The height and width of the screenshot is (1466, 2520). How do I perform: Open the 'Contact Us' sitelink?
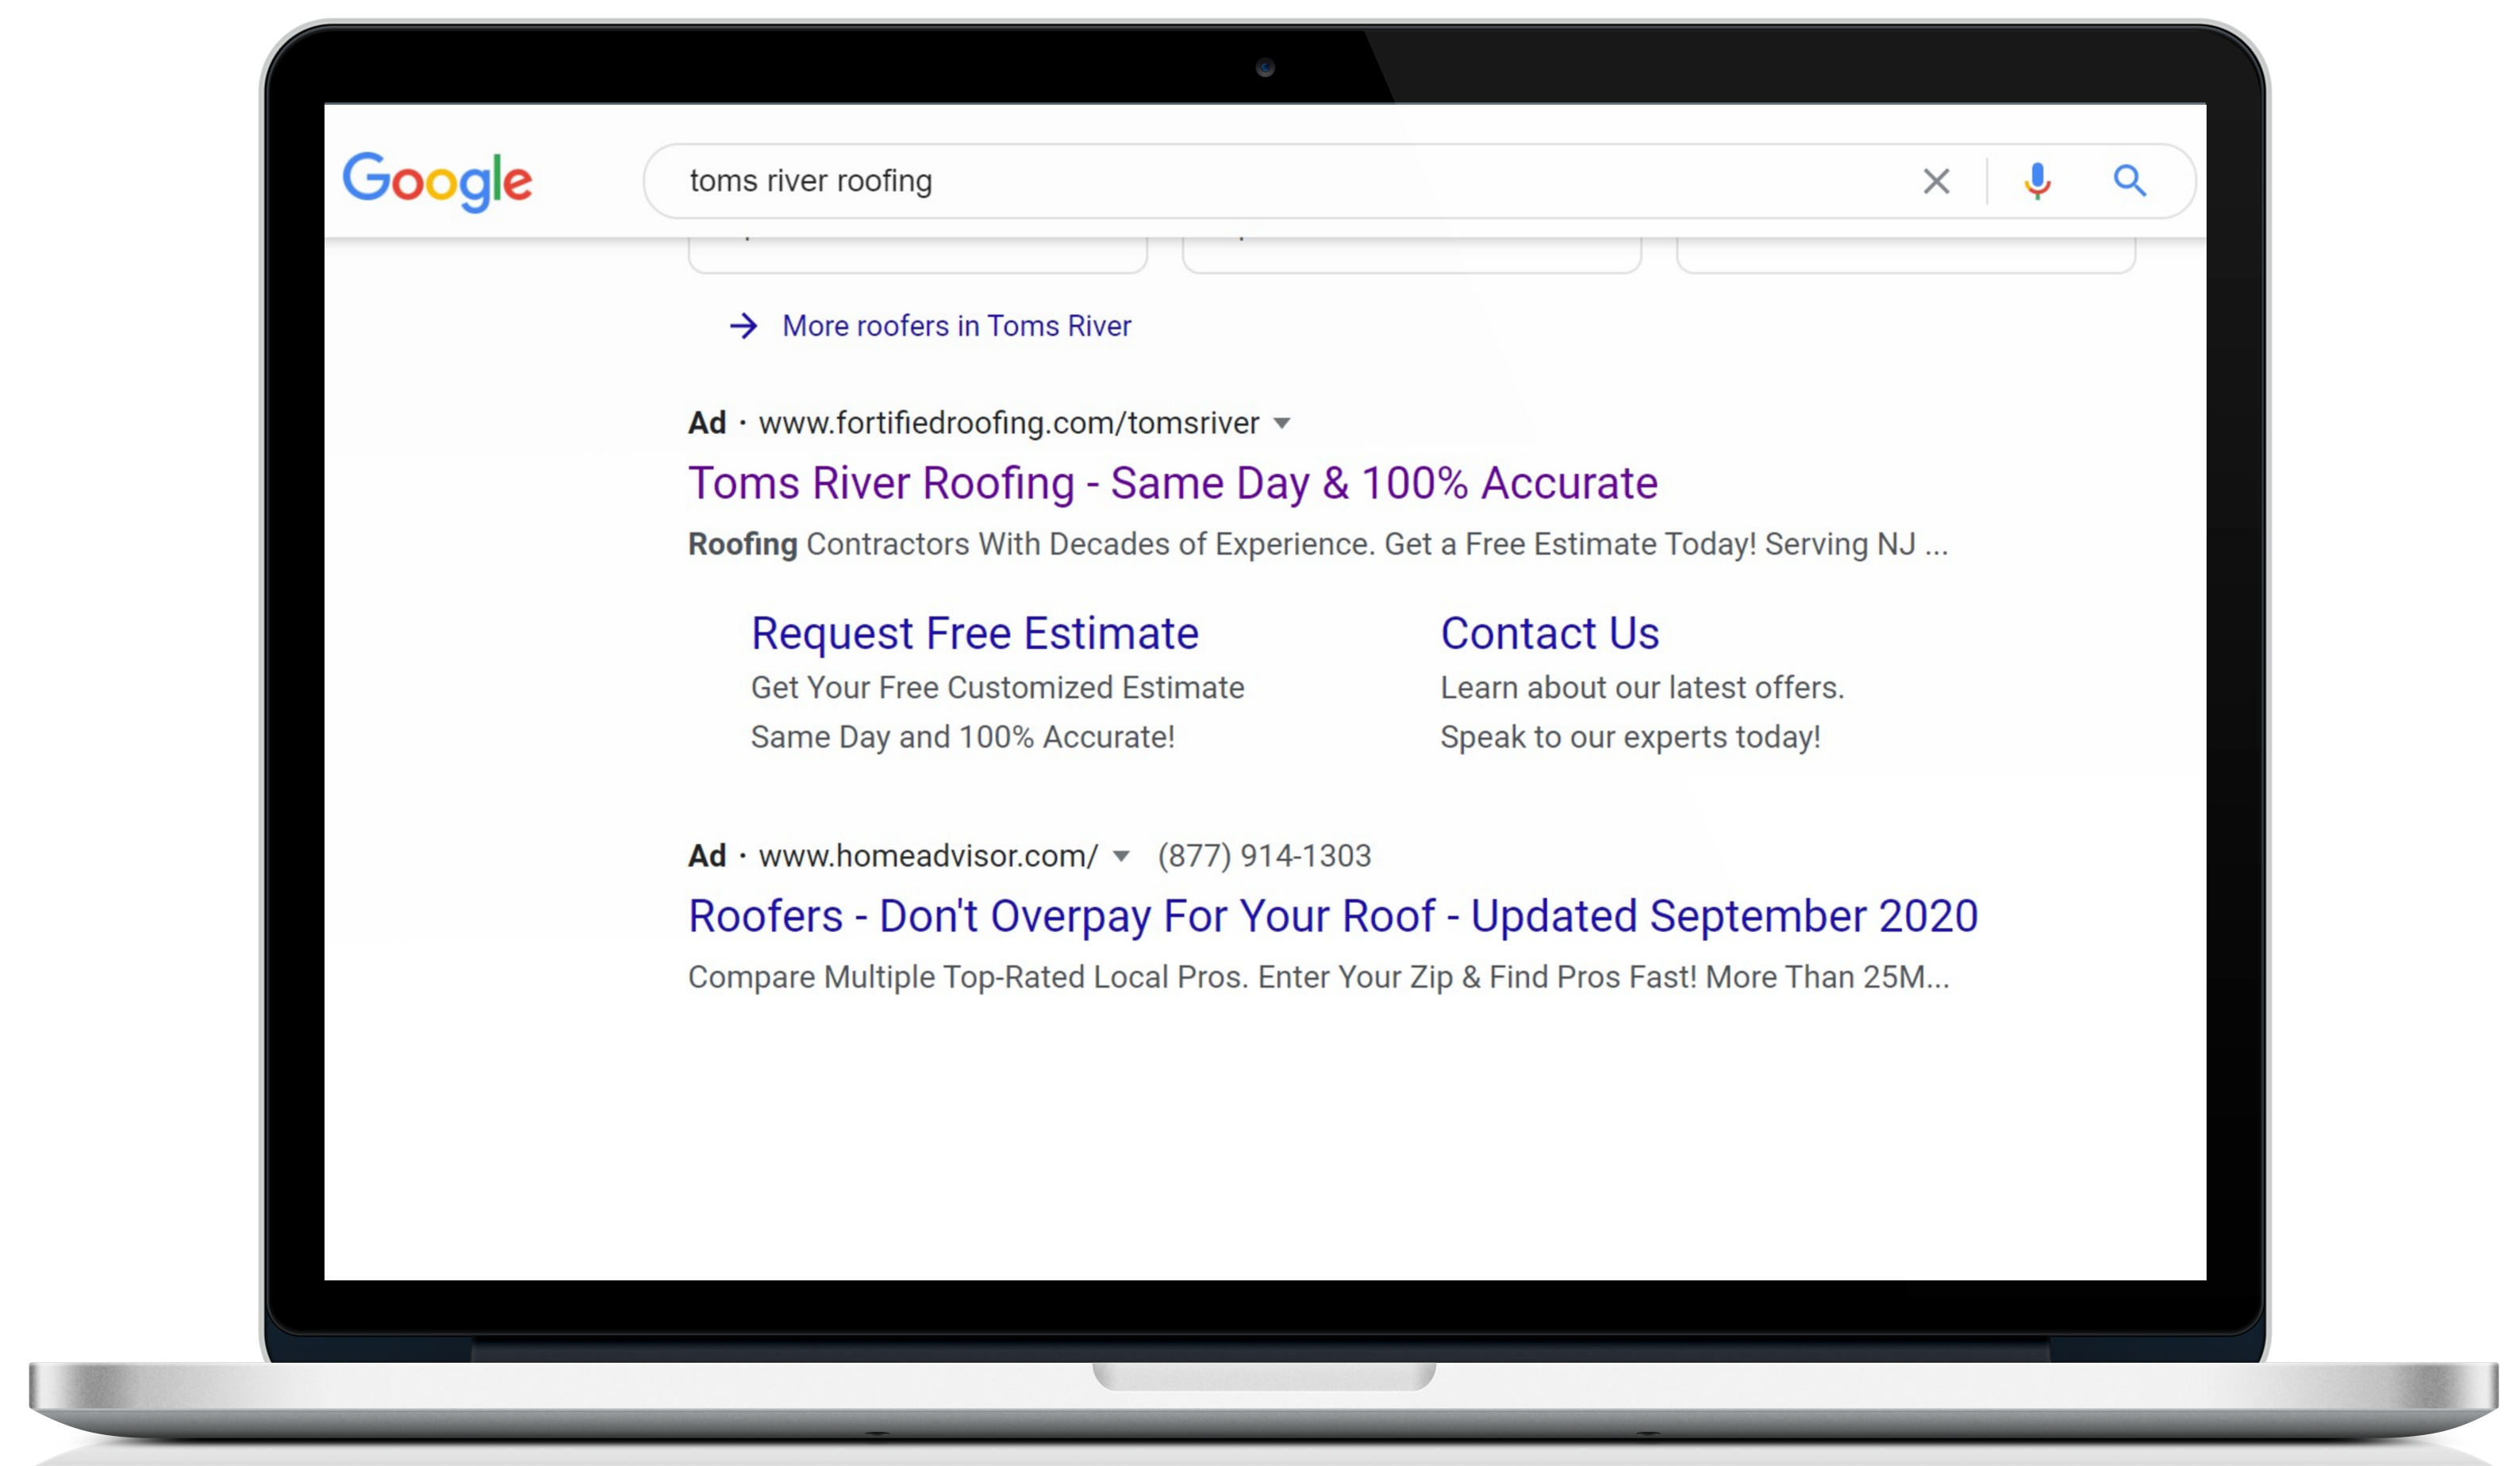click(1549, 633)
